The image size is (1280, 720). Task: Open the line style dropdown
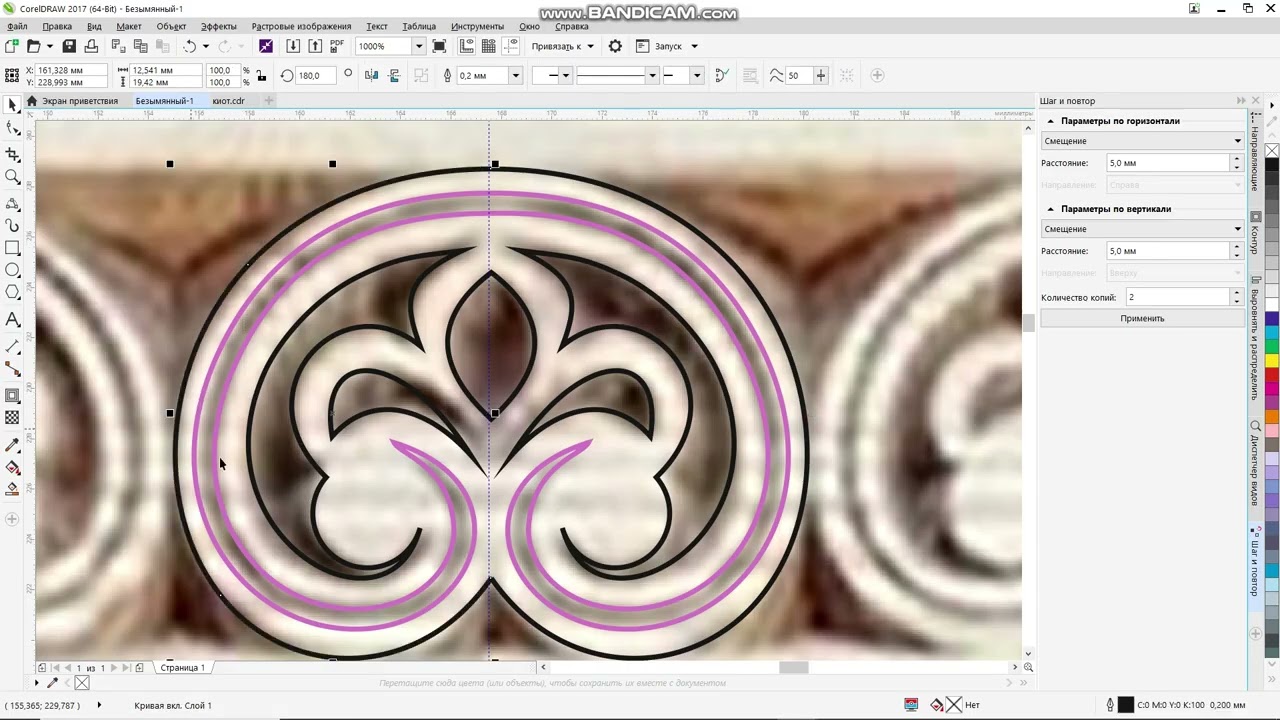pyautogui.click(x=652, y=75)
